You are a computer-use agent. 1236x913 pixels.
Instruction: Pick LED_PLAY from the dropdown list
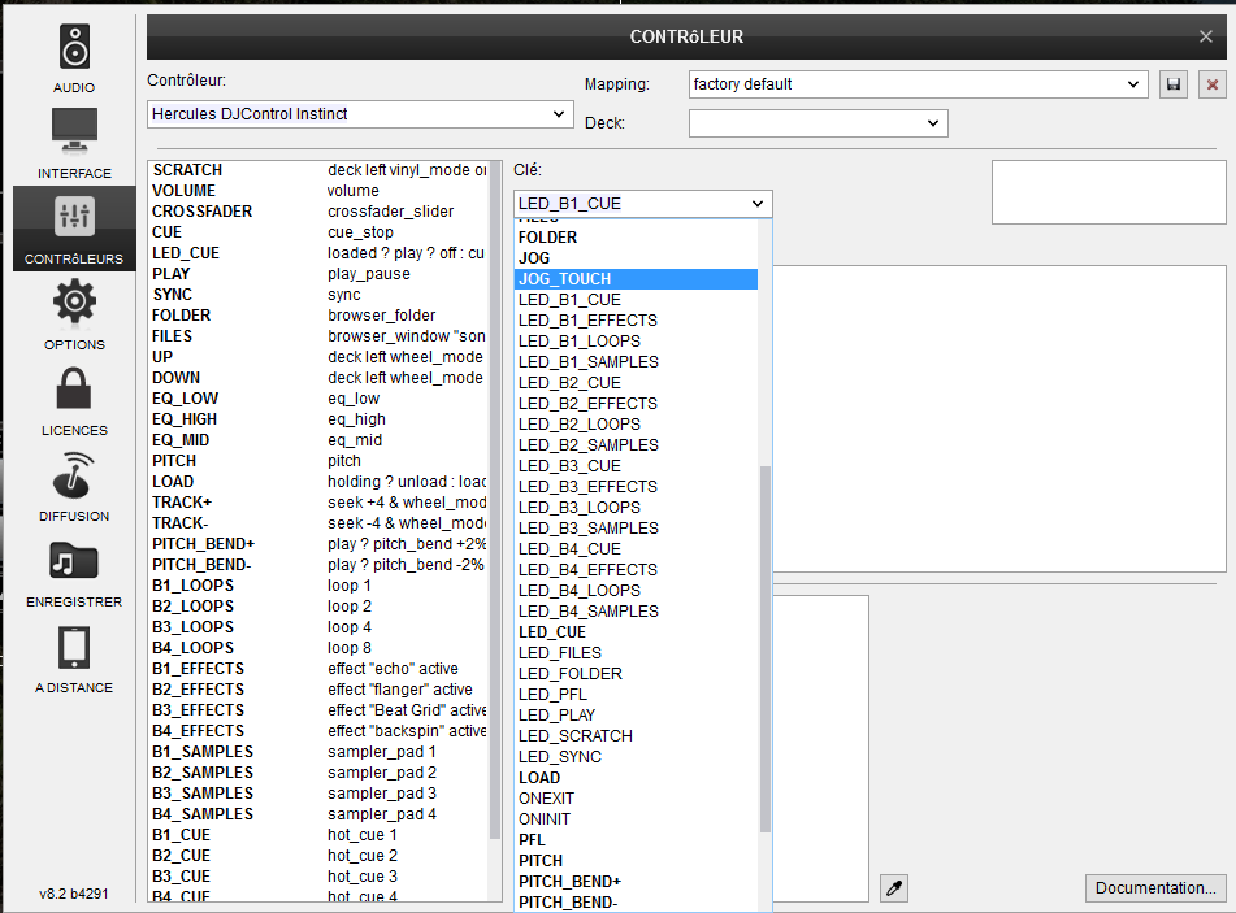pos(636,715)
